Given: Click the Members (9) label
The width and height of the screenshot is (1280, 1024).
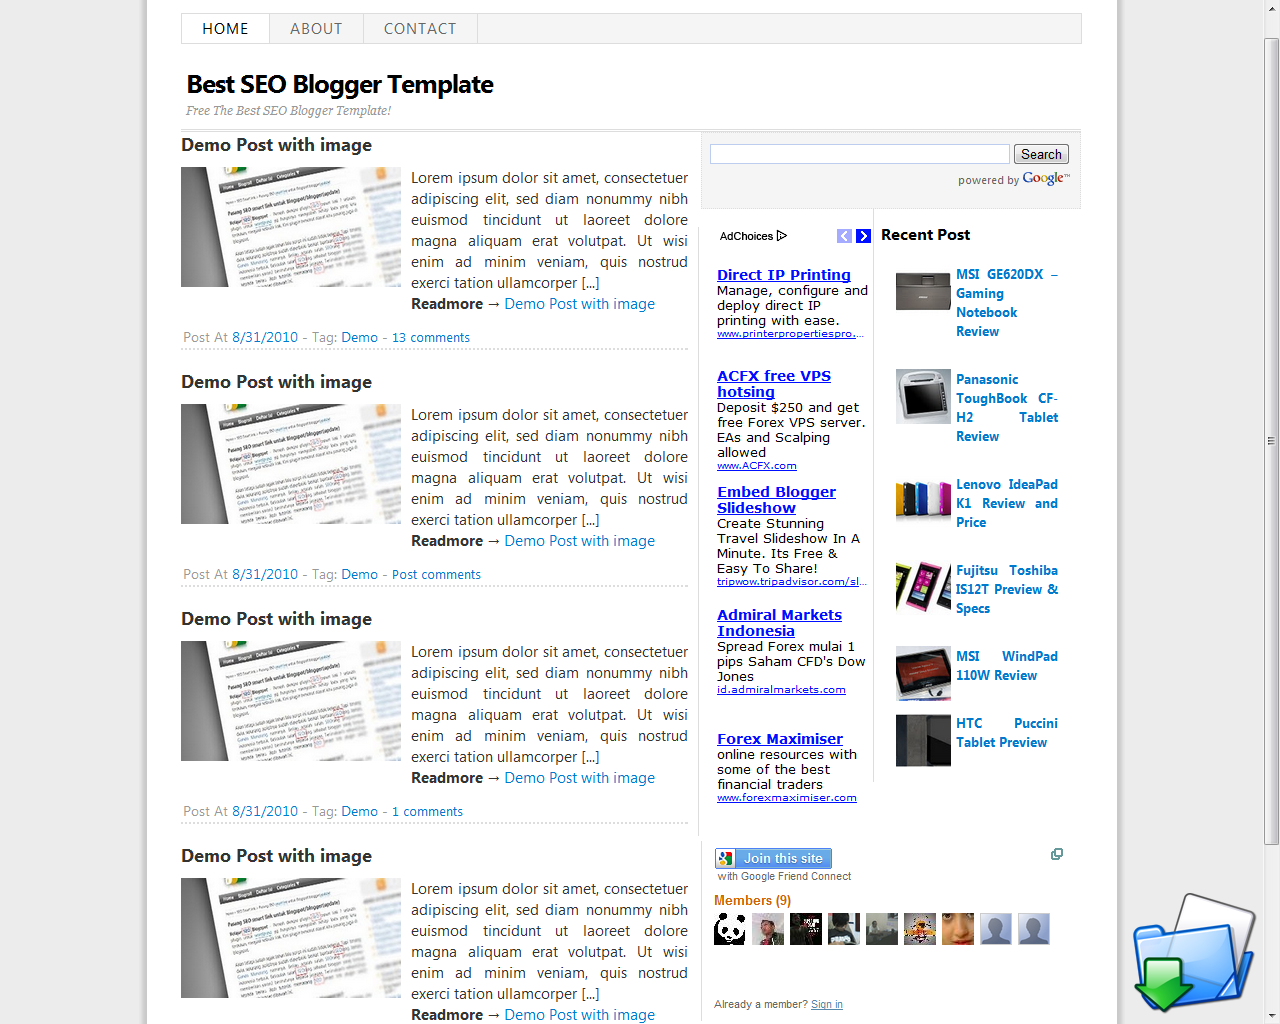Looking at the screenshot, I should [752, 901].
